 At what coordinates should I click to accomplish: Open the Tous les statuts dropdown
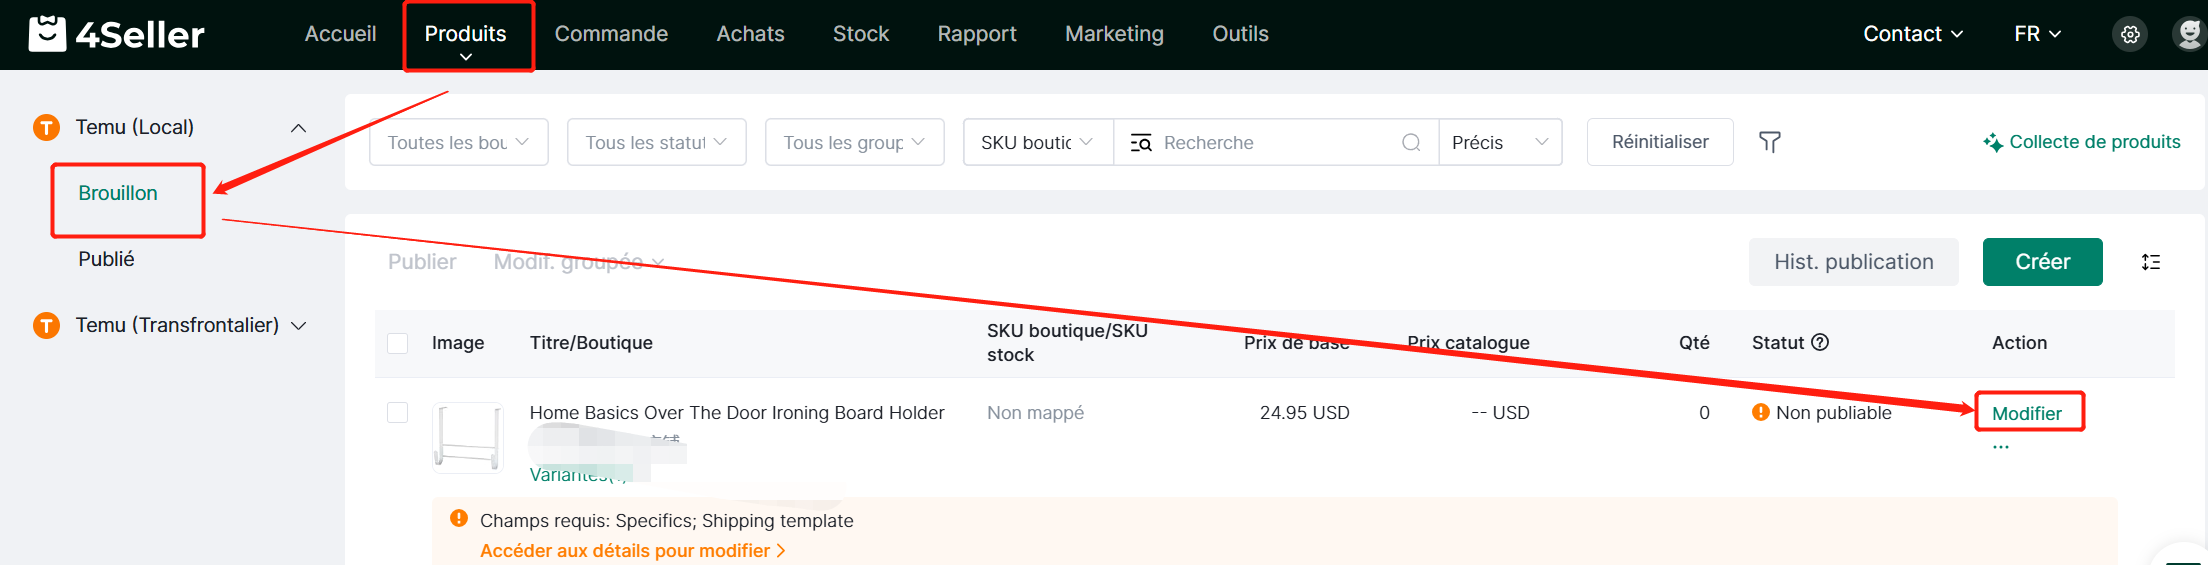click(x=657, y=142)
